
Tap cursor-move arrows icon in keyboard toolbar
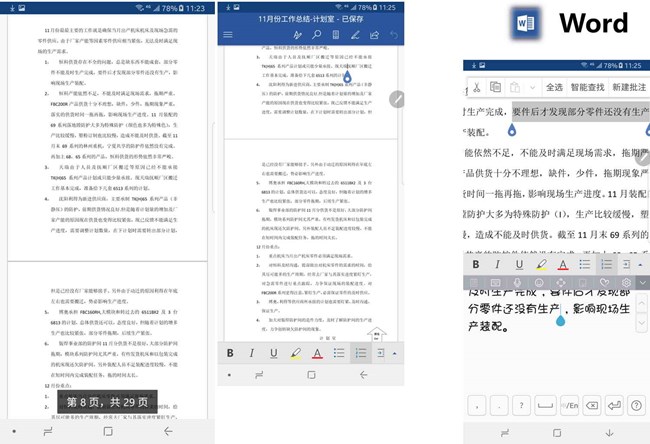pyautogui.click(x=561, y=283)
